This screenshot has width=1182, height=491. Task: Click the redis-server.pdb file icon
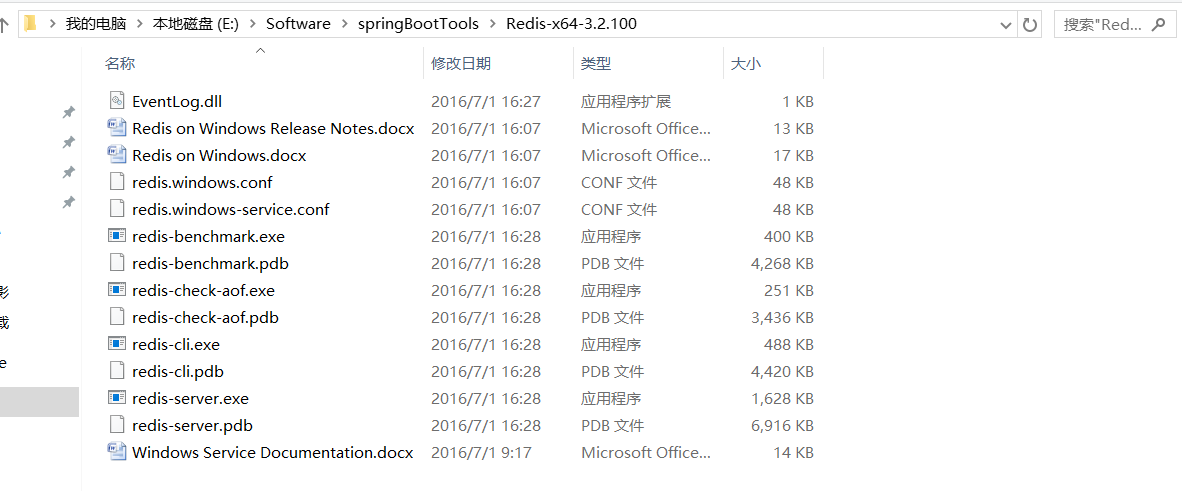pos(116,425)
